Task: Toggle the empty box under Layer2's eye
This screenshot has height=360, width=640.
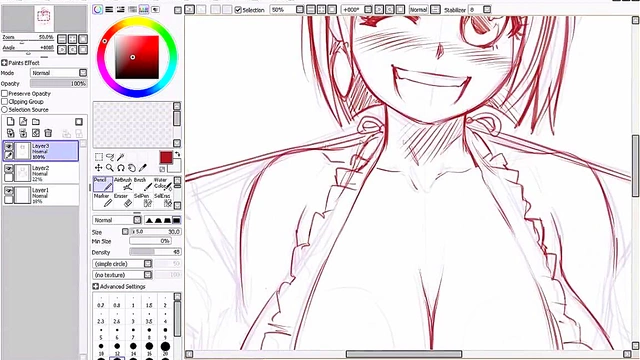Action: 8,177
